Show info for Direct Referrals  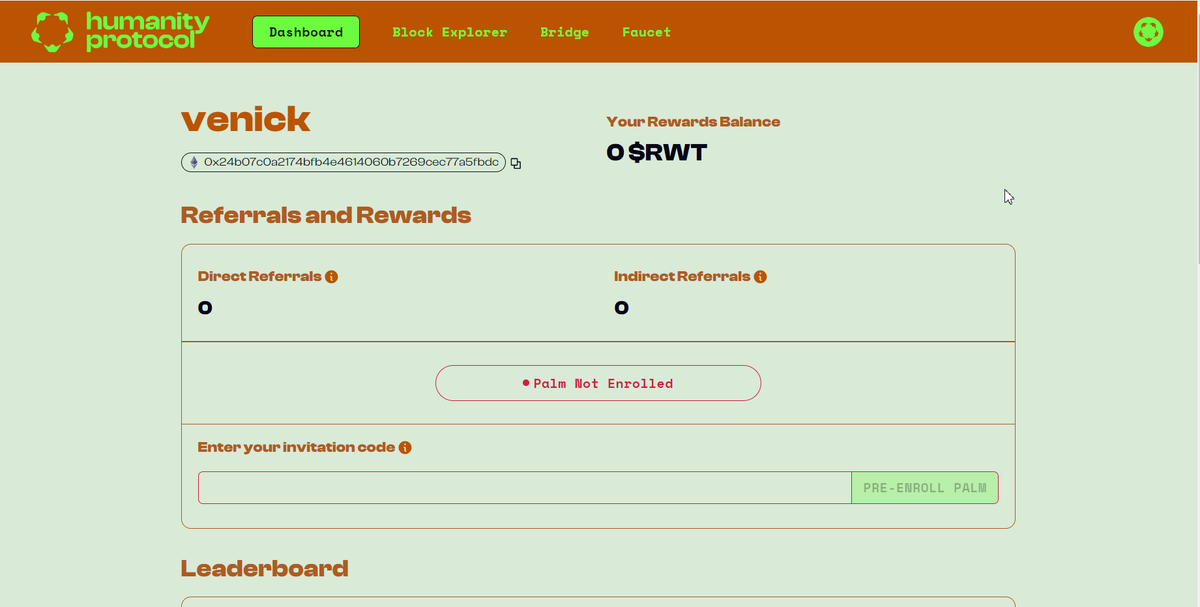(x=332, y=277)
